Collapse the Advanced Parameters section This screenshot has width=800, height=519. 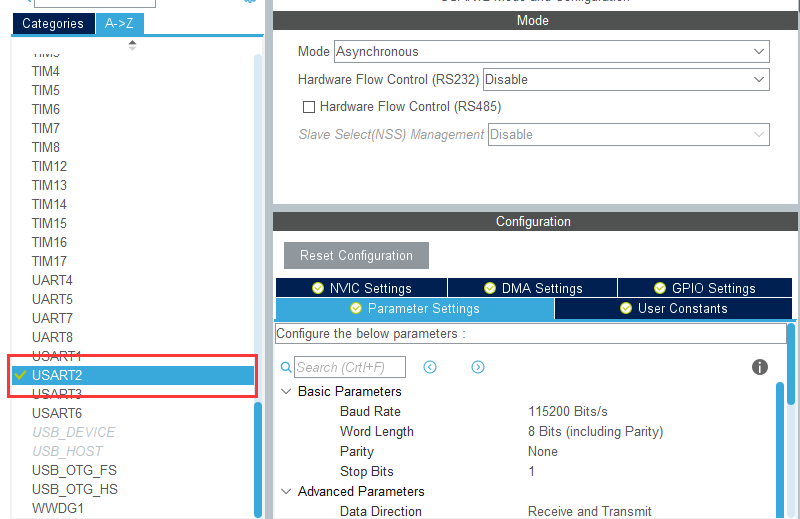coord(287,492)
